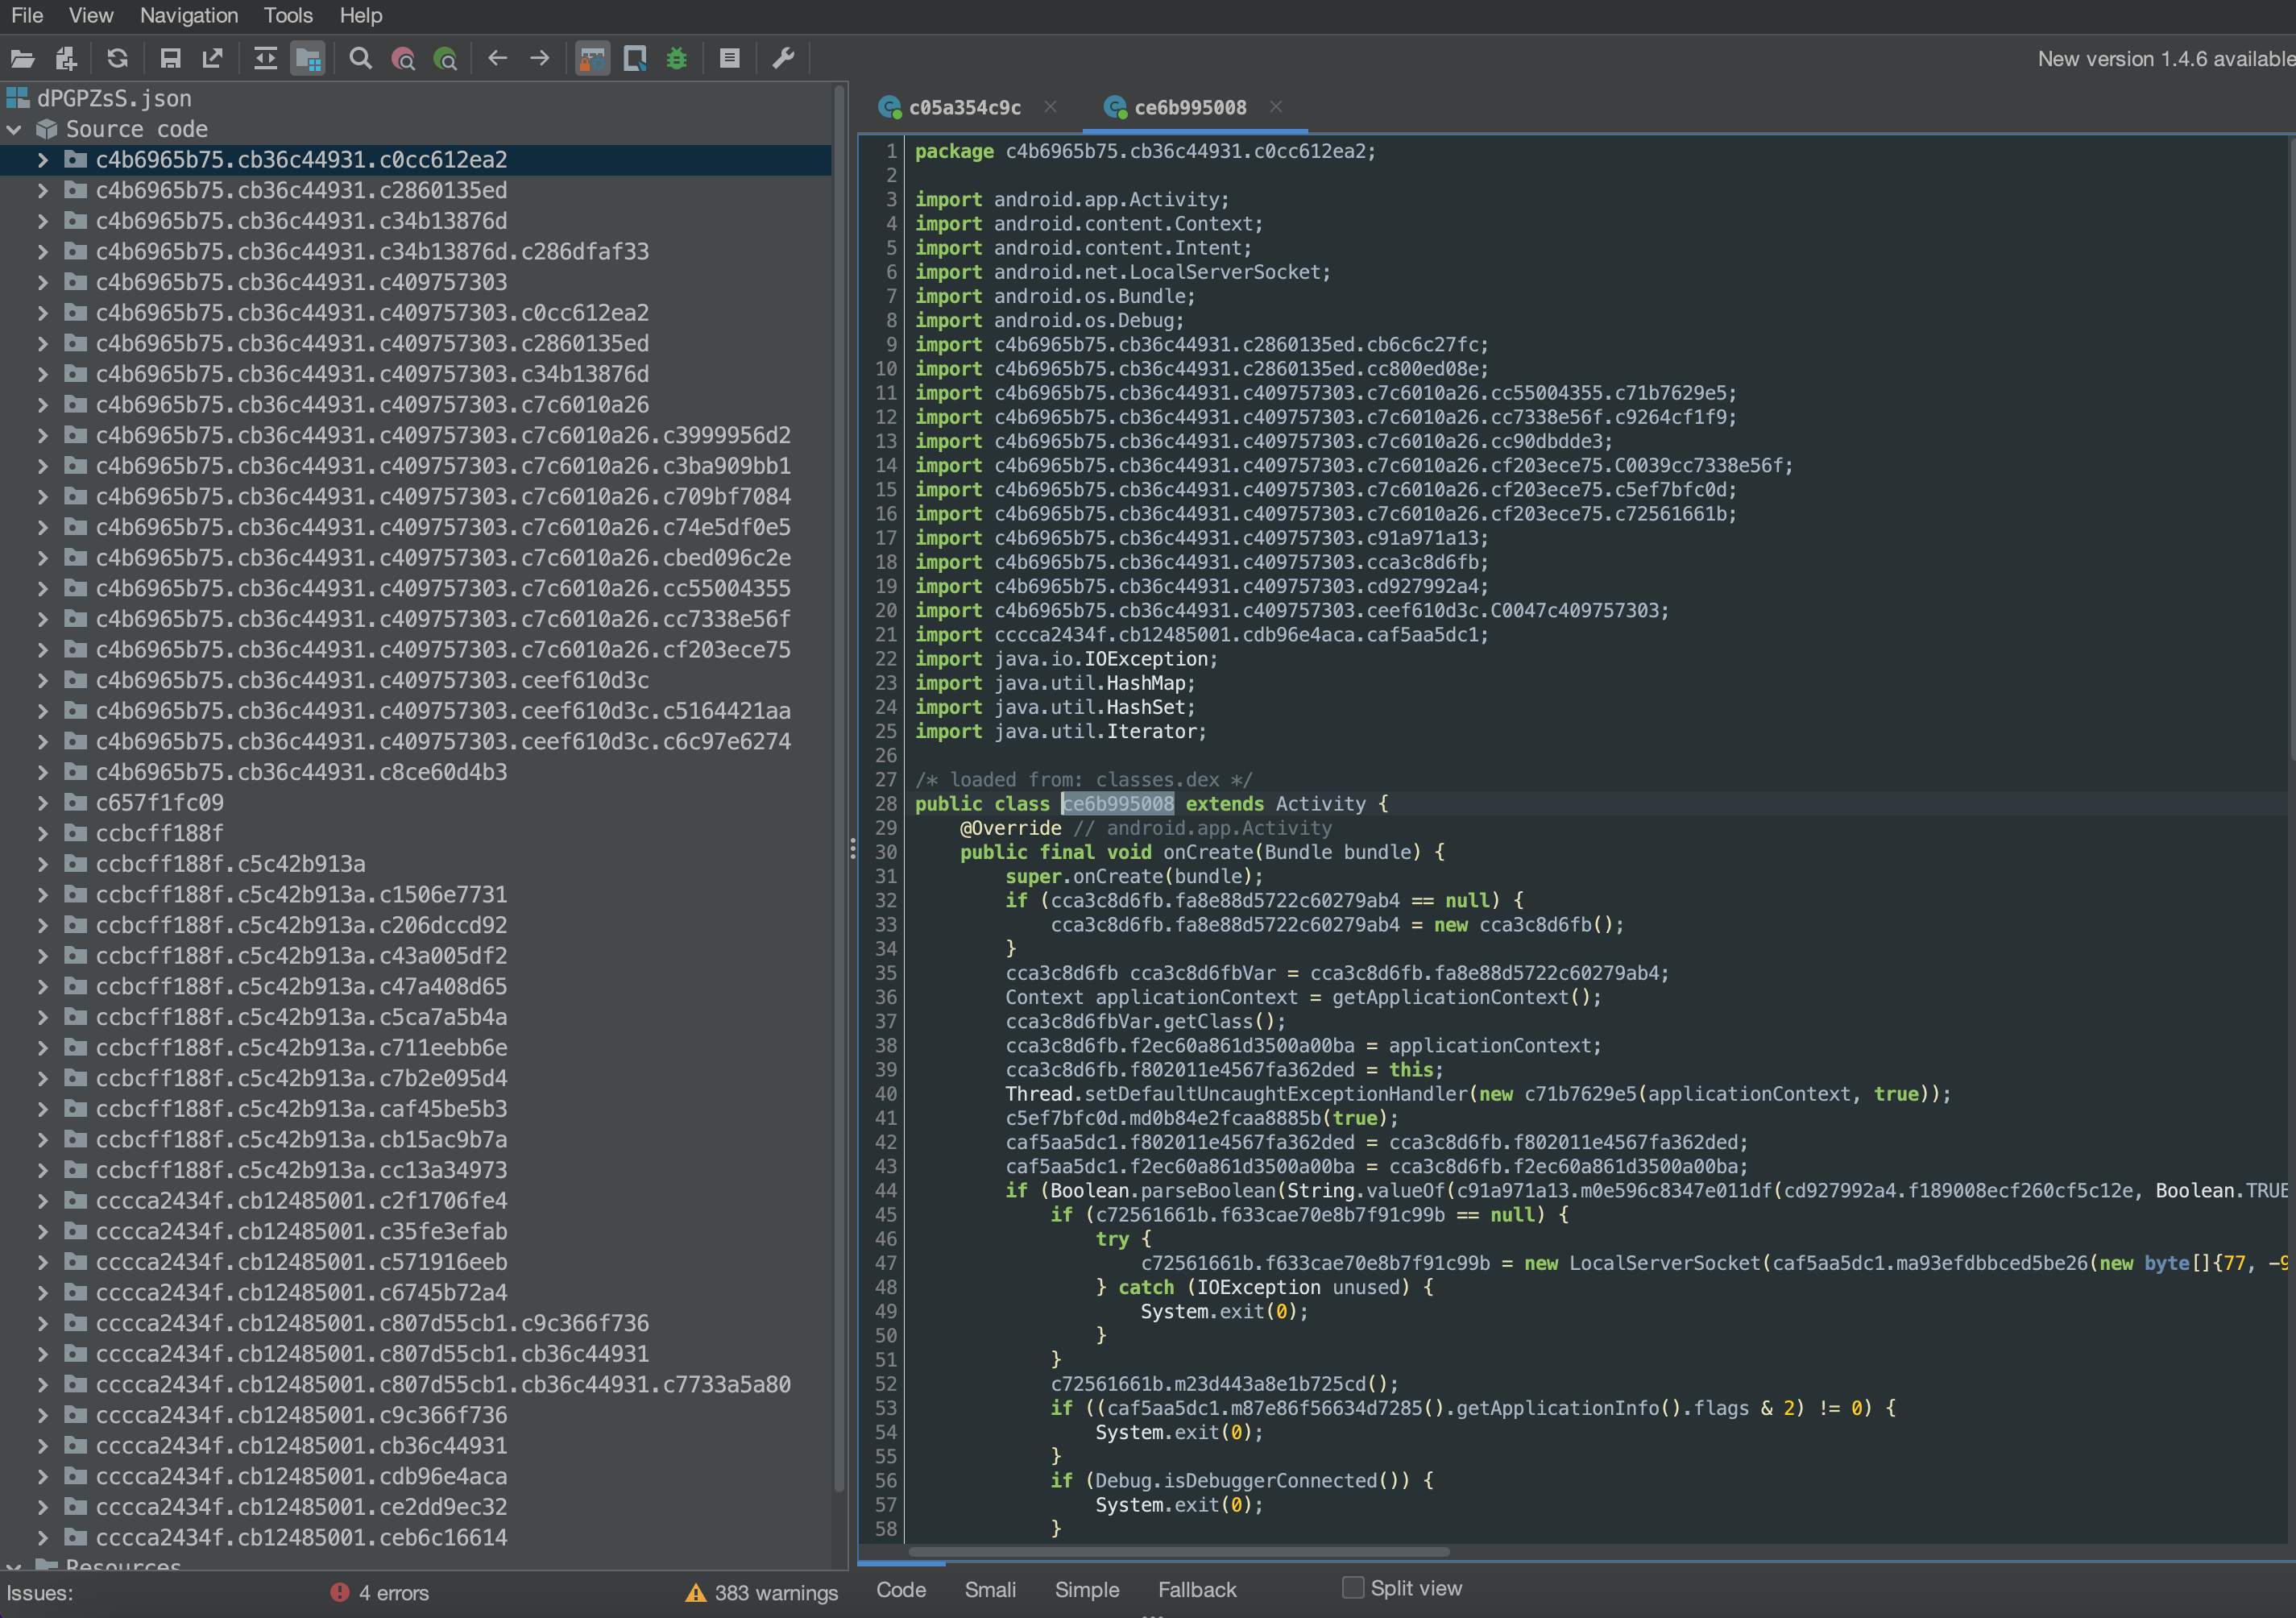This screenshot has height=1618, width=2296.
Task: Toggle sync with editor toolbar icon
Action: point(265,59)
